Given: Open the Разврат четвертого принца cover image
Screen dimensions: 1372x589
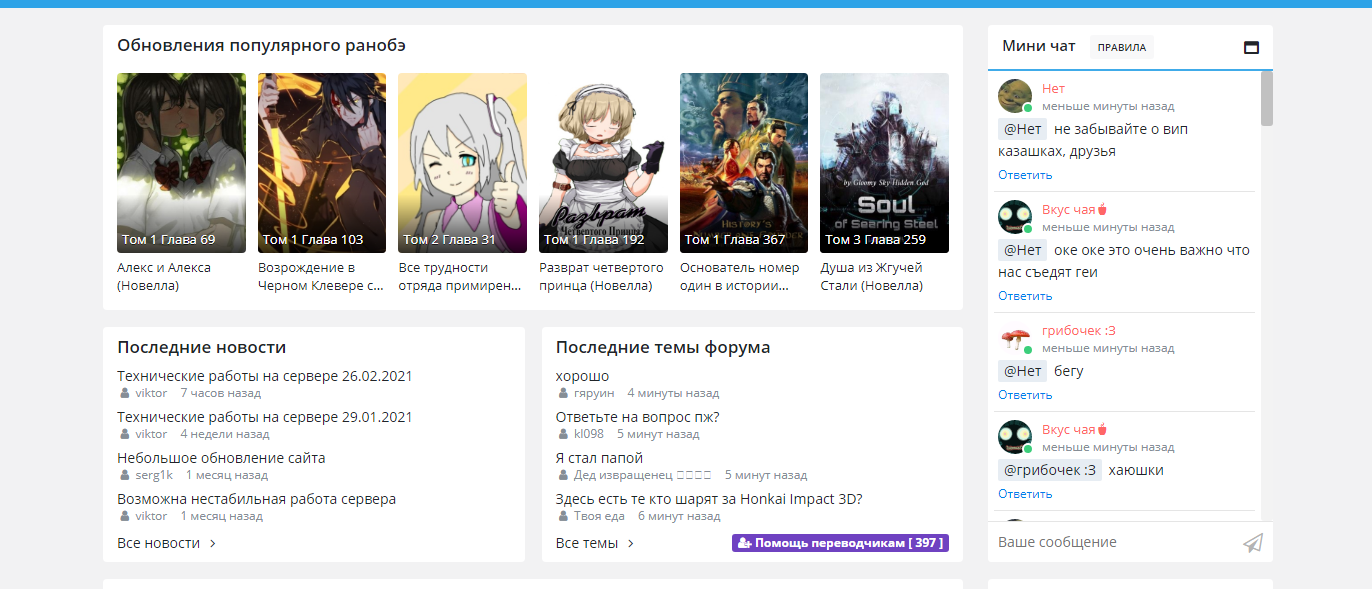Looking at the screenshot, I should (x=603, y=163).
